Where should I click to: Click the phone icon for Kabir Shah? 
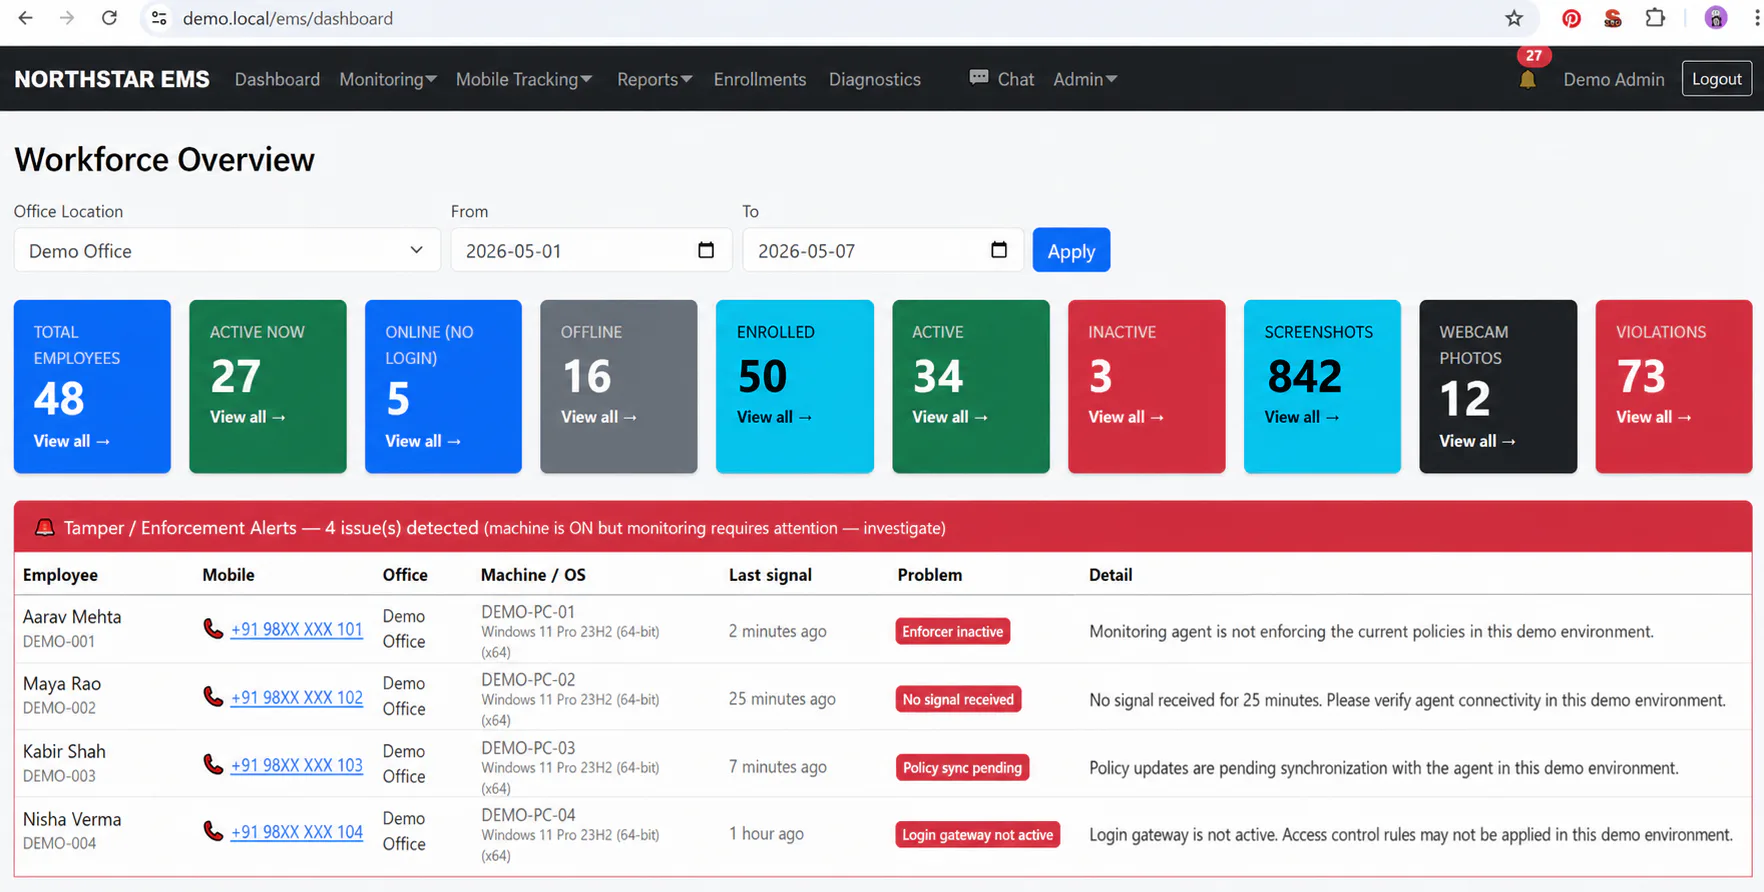point(213,765)
